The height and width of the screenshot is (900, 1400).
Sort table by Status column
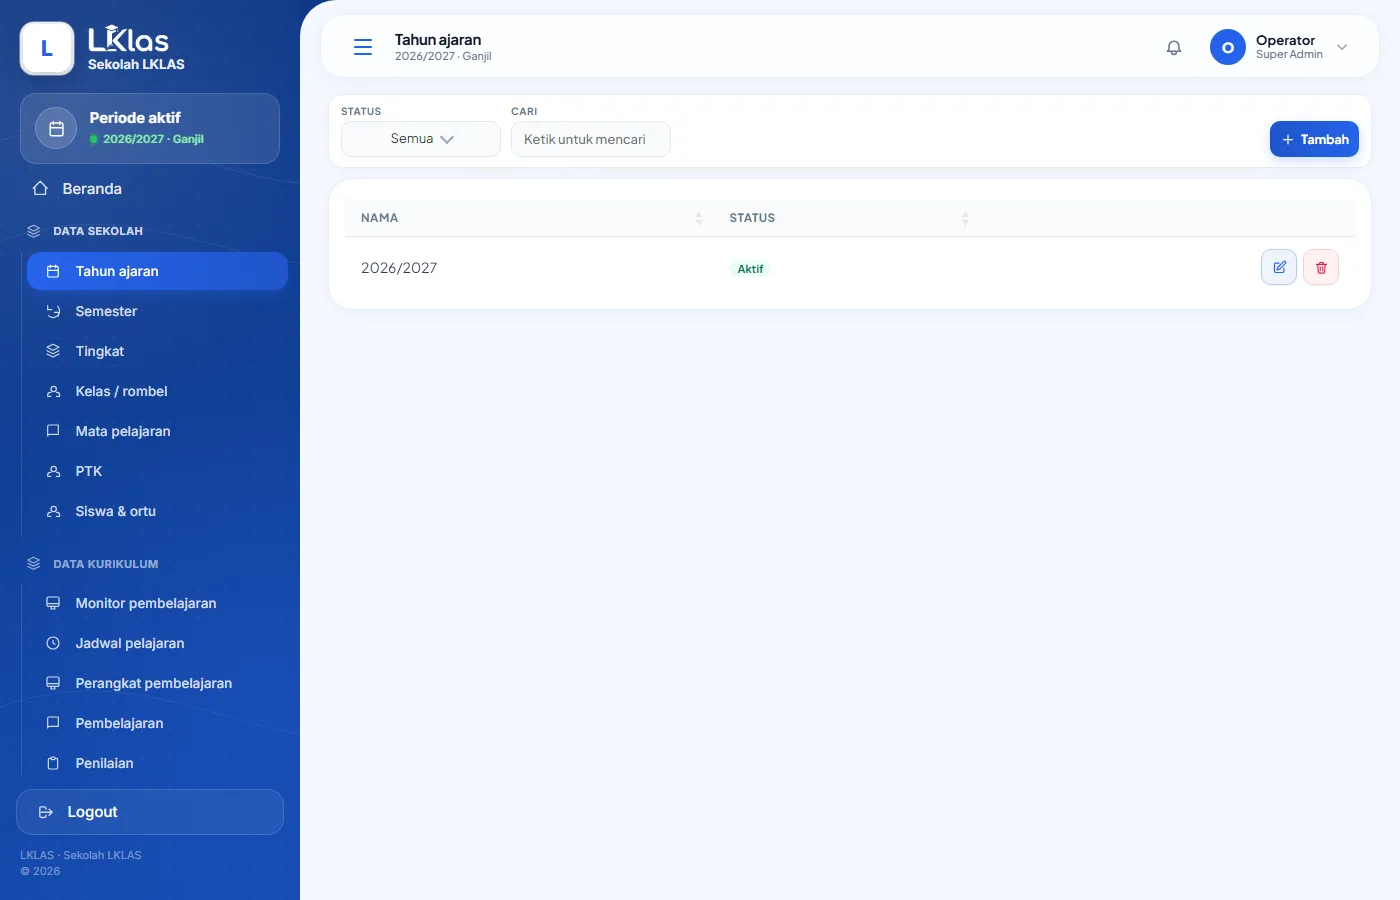pyautogui.click(x=965, y=218)
